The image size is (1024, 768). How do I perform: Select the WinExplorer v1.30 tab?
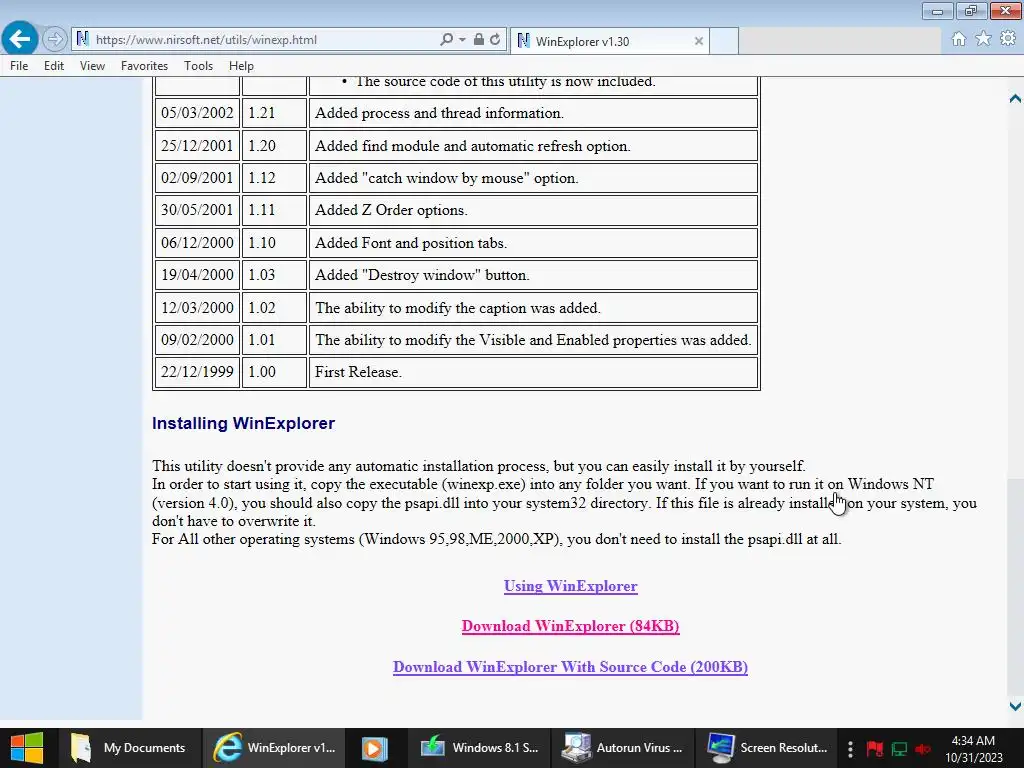pyautogui.click(x=609, y=41)
